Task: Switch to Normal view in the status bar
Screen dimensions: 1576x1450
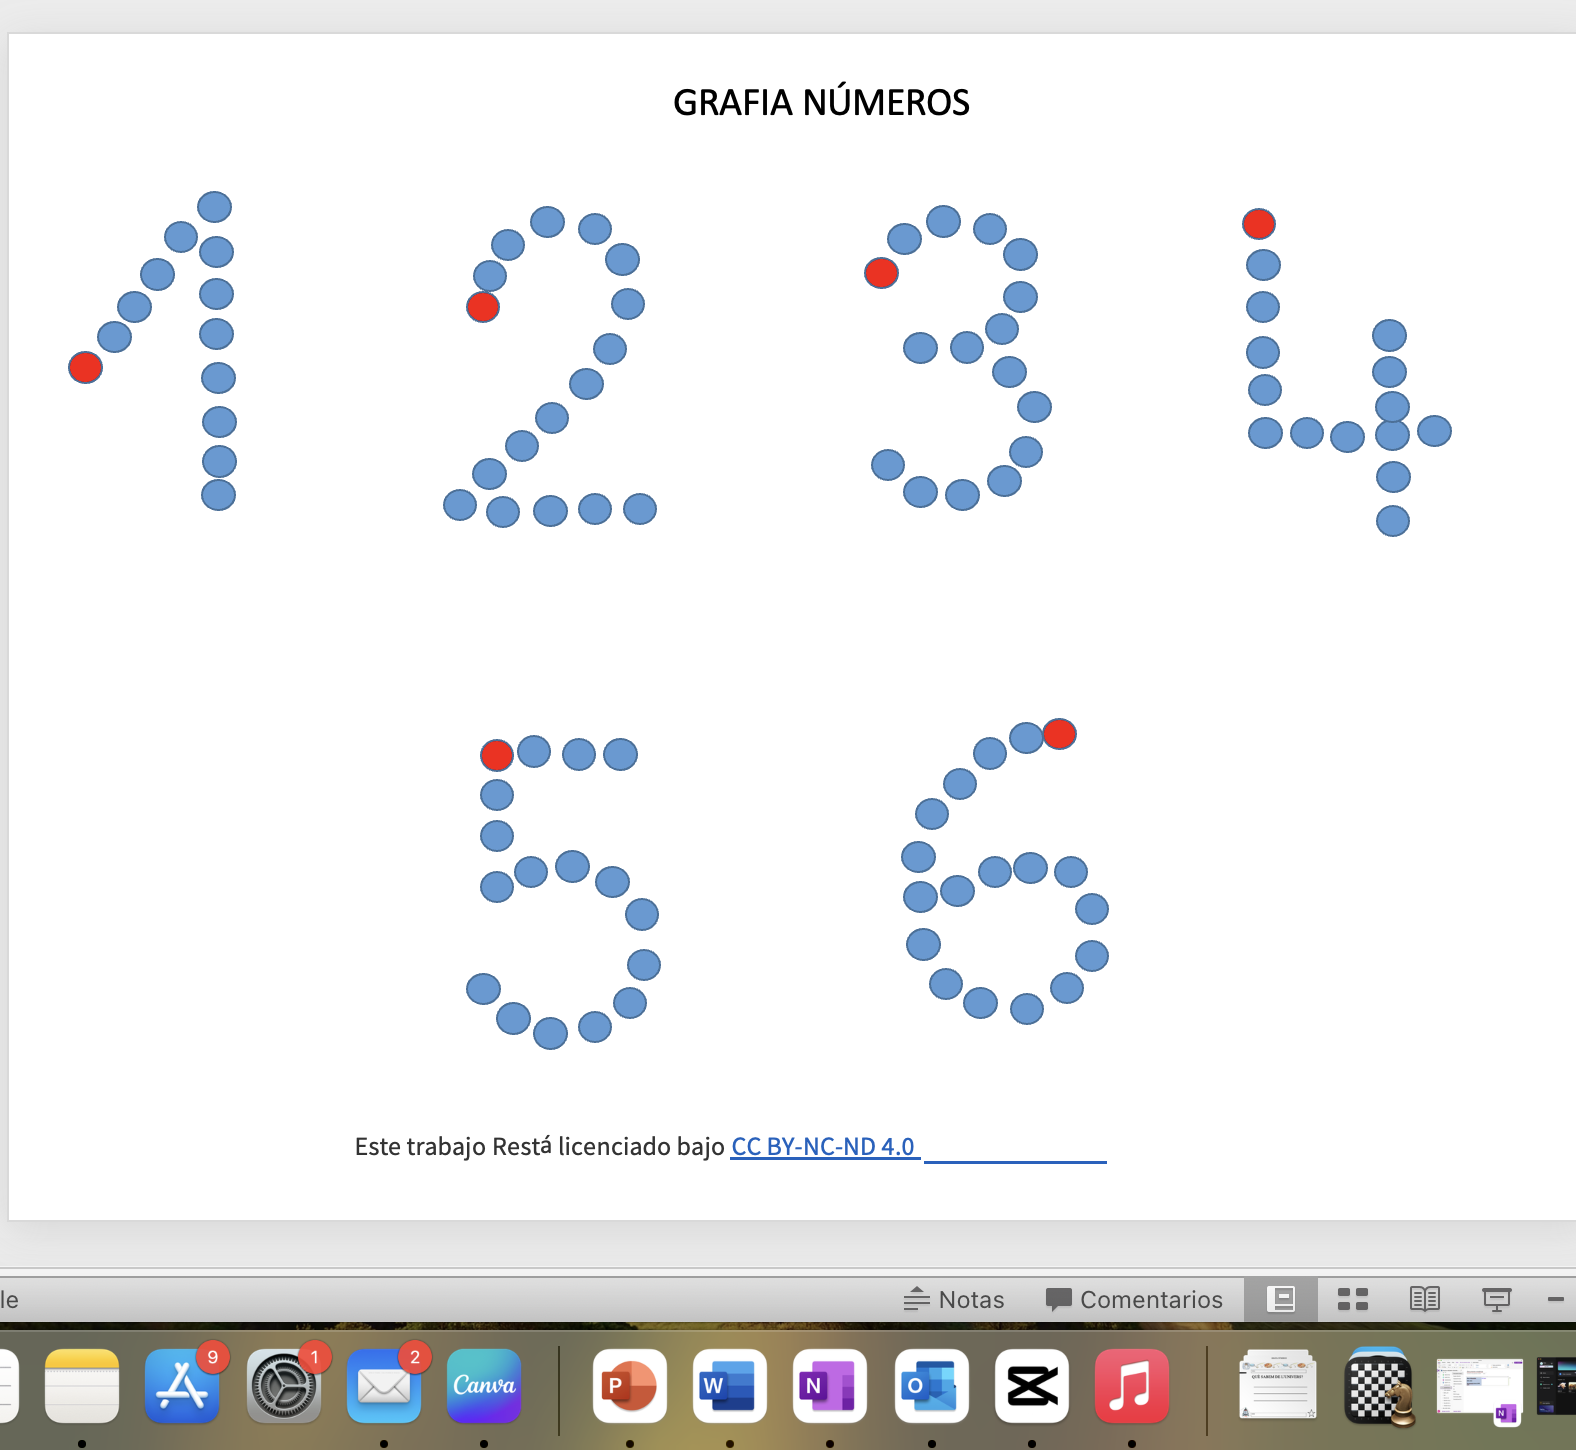Action: [x=1281, y=1299]
